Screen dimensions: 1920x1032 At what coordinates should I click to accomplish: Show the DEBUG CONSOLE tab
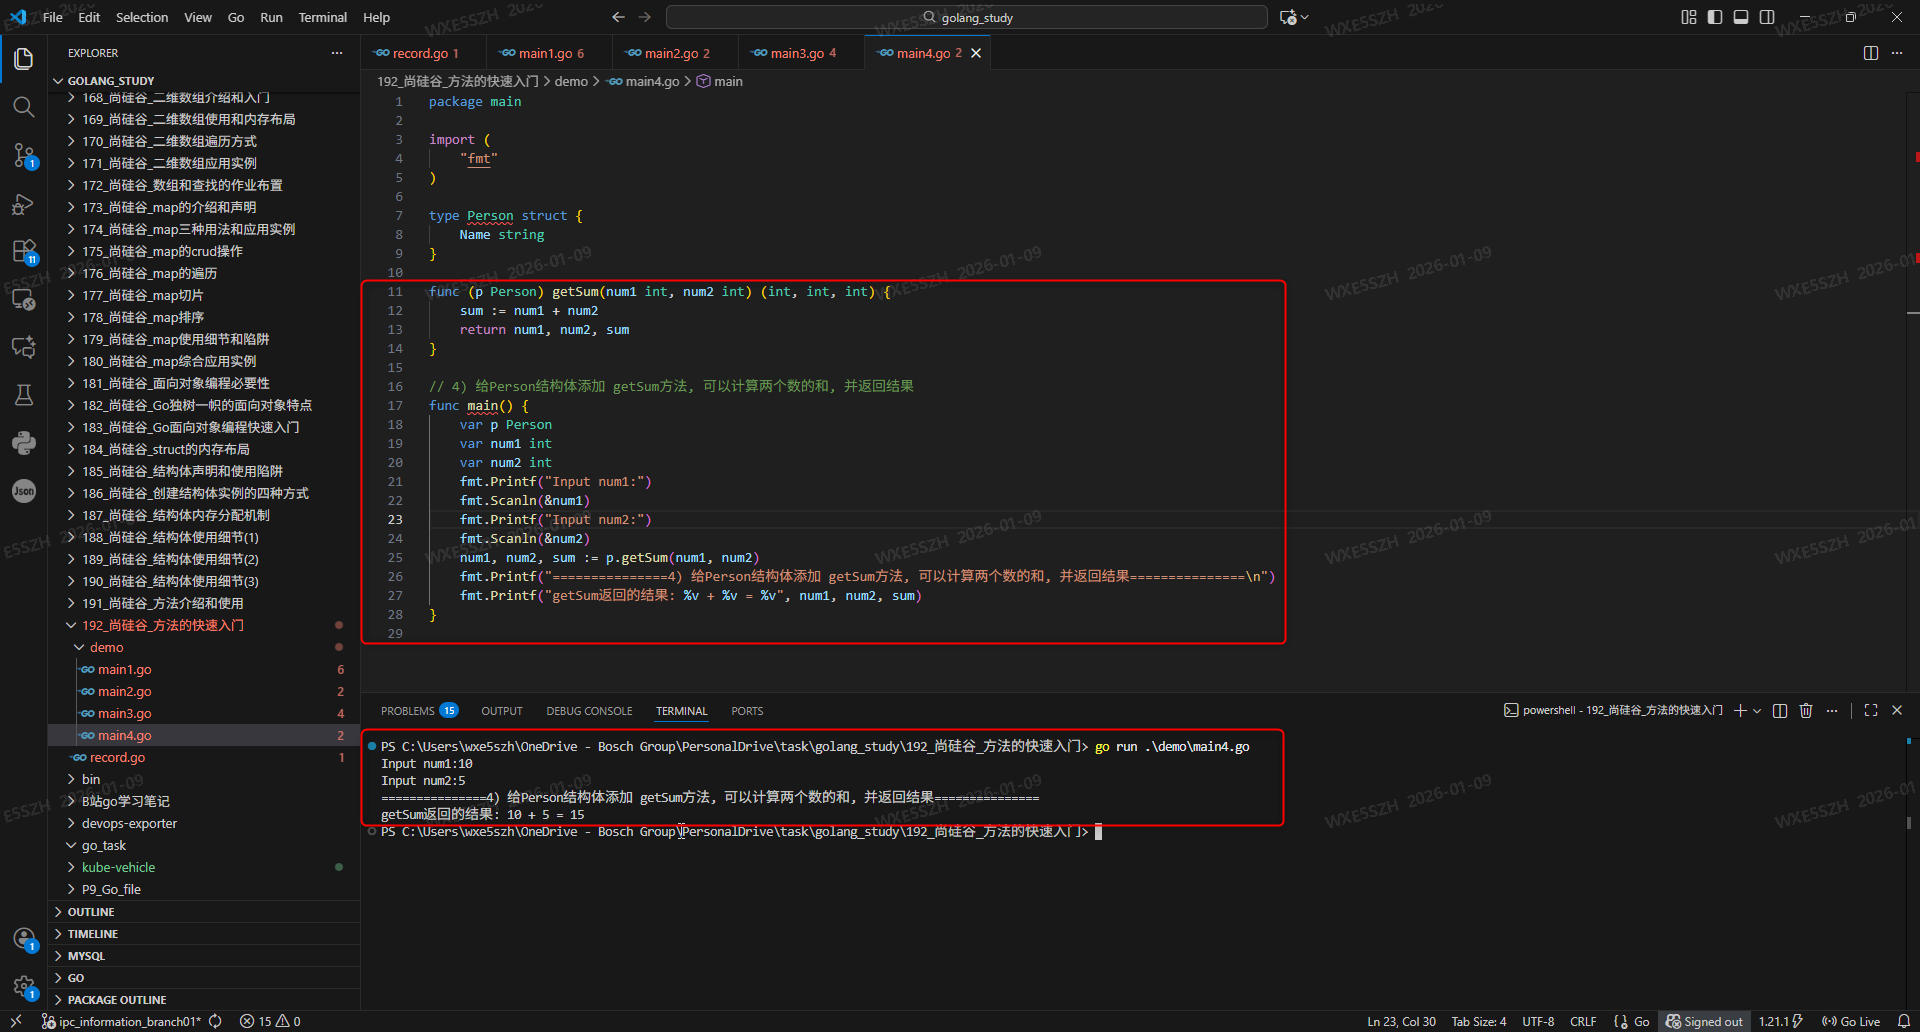click(589, 711)
